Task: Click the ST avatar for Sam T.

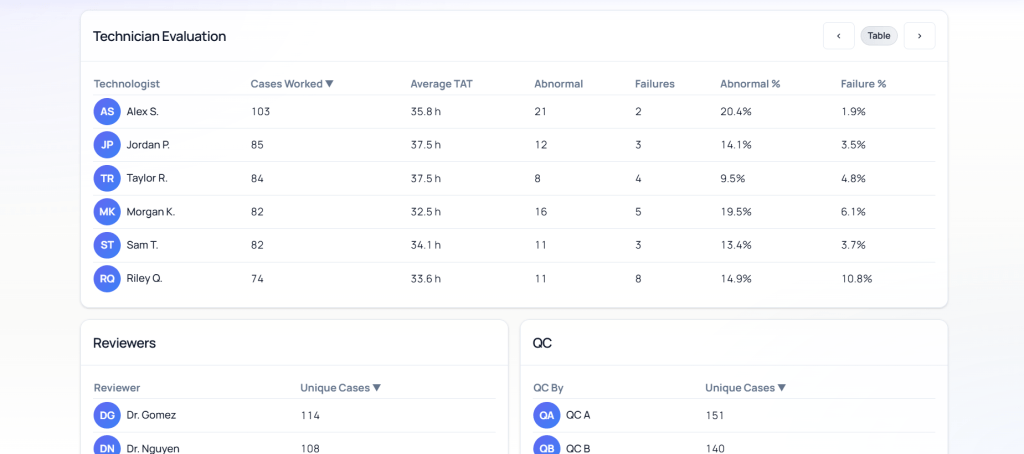Action: (107, 245)
